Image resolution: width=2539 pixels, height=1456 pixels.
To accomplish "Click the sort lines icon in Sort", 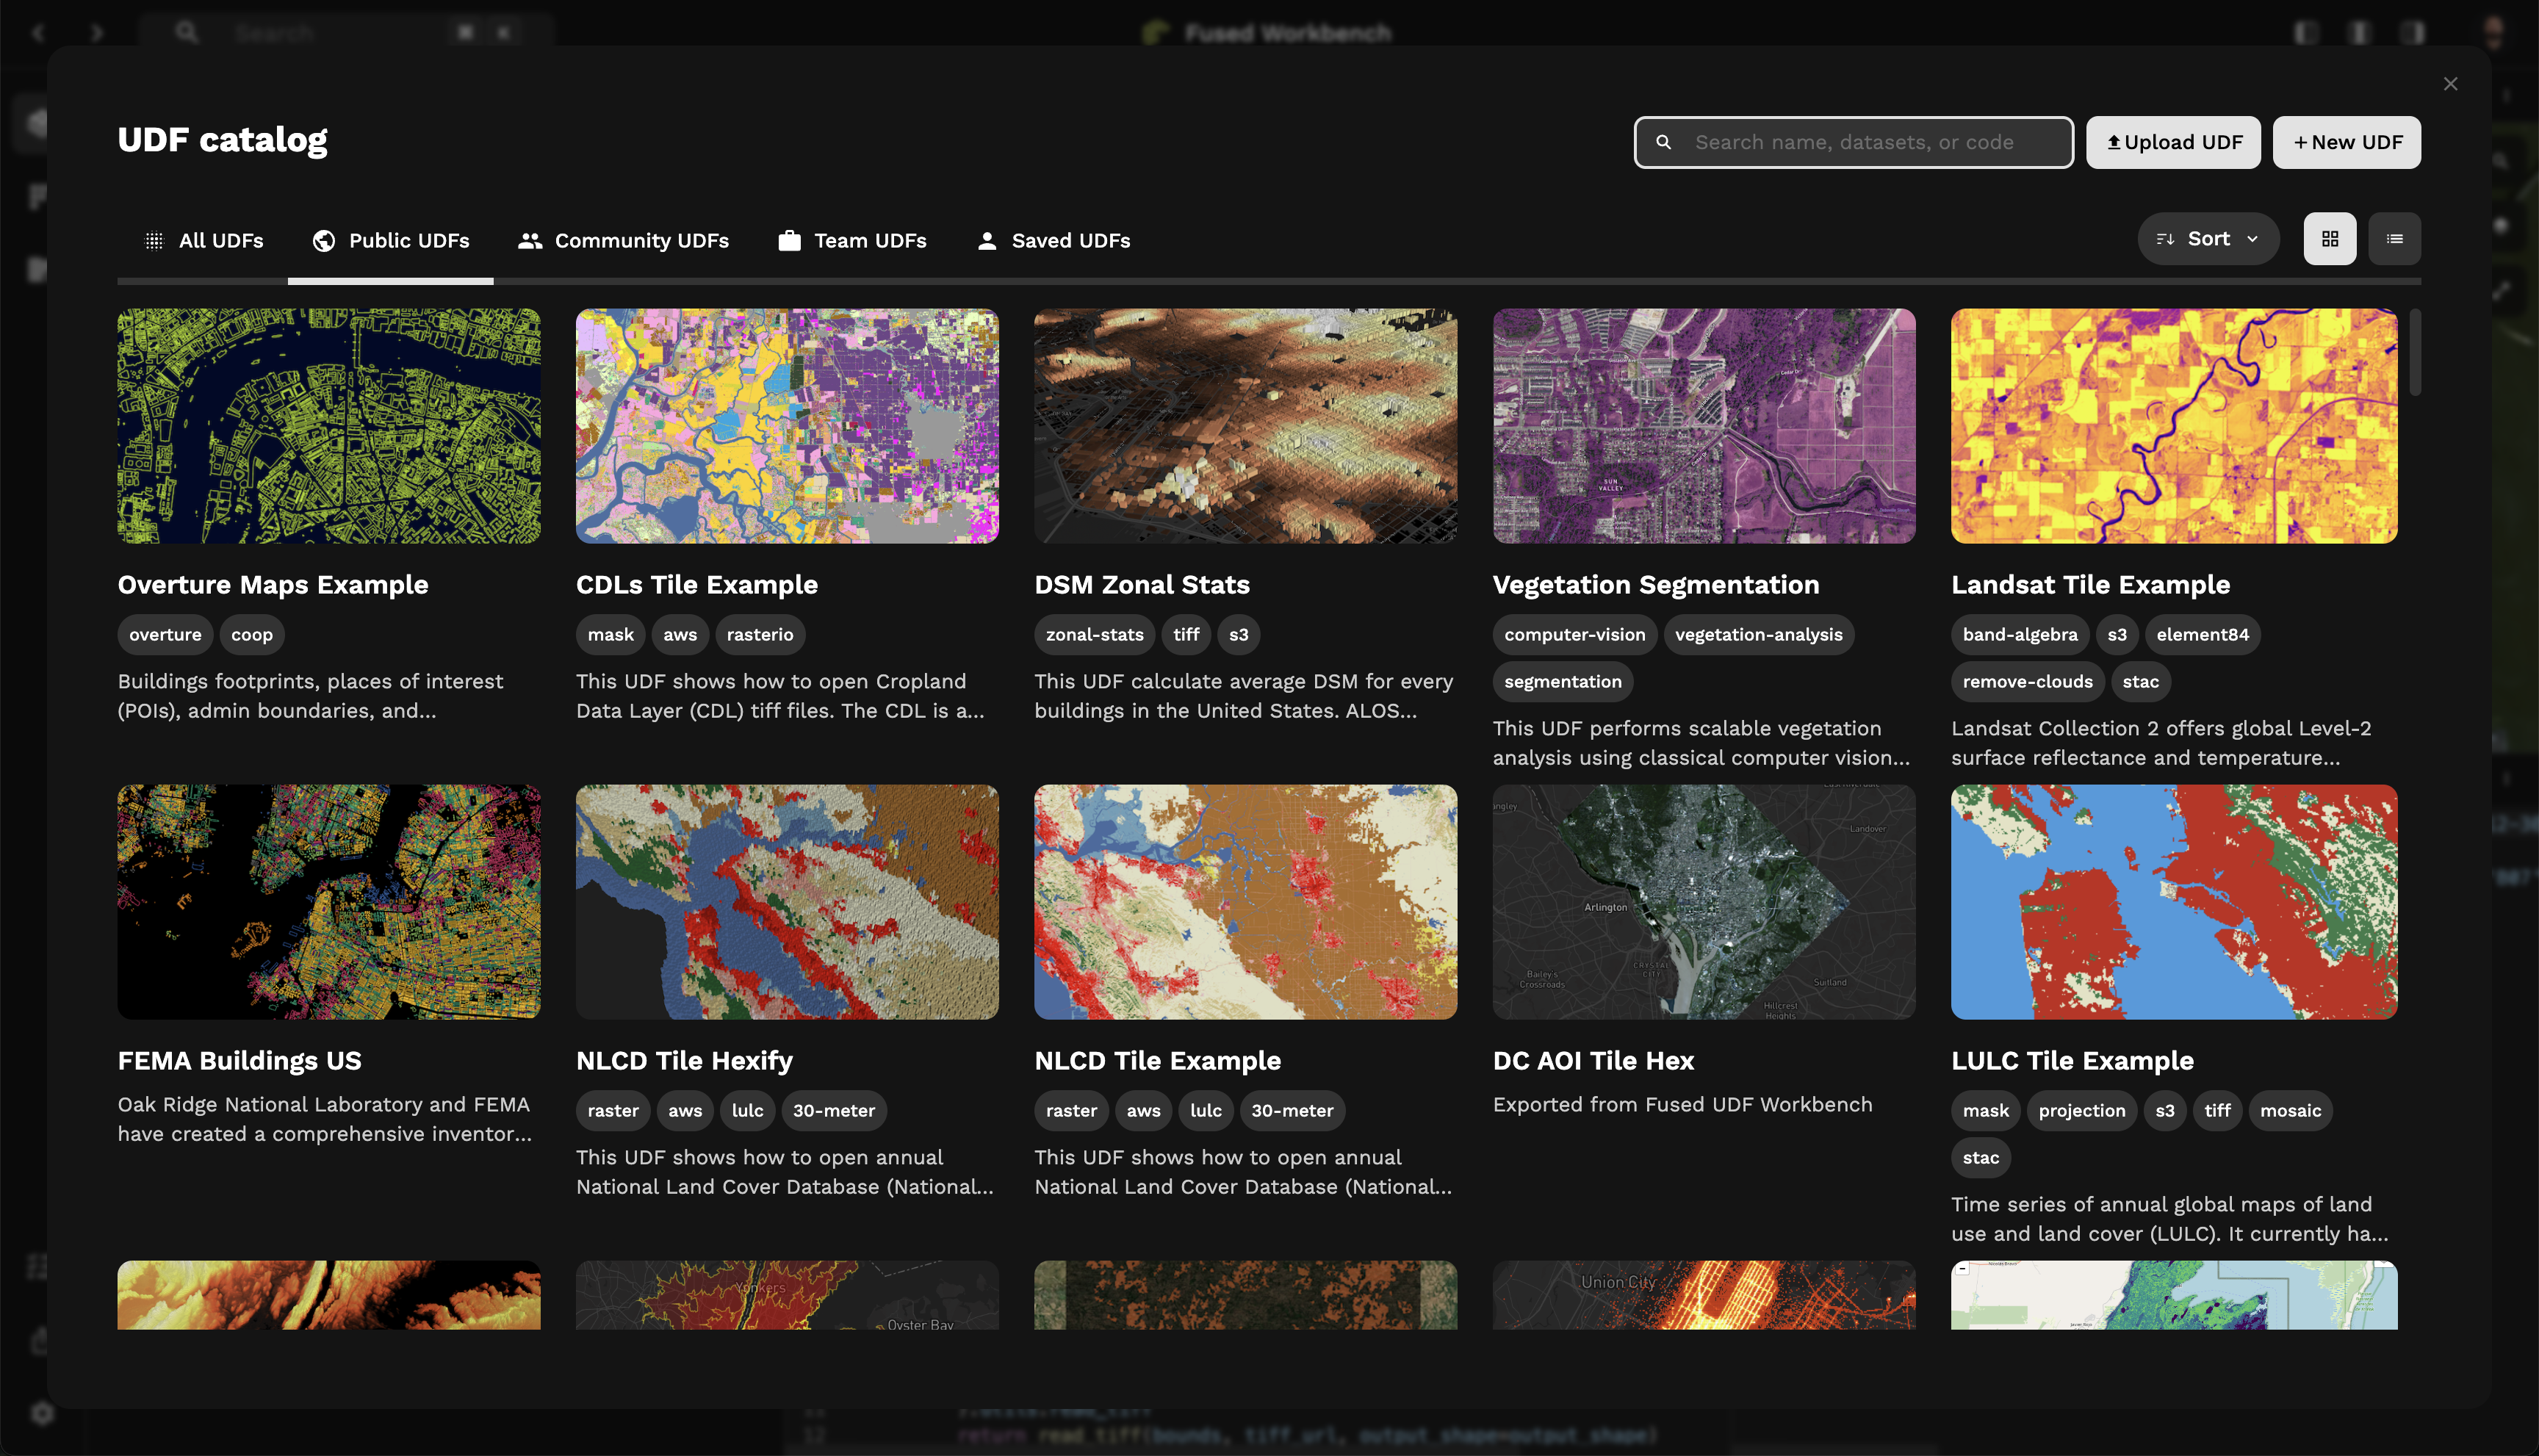I will (2164, 239).
